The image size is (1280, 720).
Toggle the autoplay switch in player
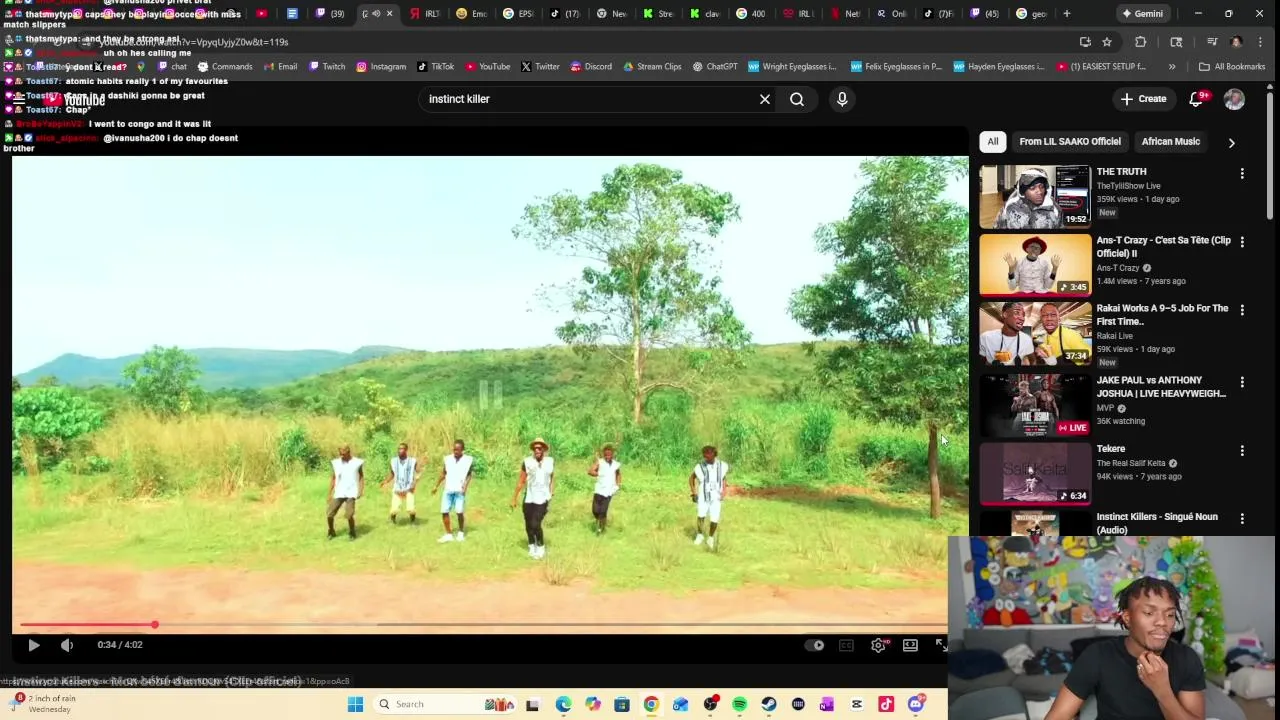(815, 645)
